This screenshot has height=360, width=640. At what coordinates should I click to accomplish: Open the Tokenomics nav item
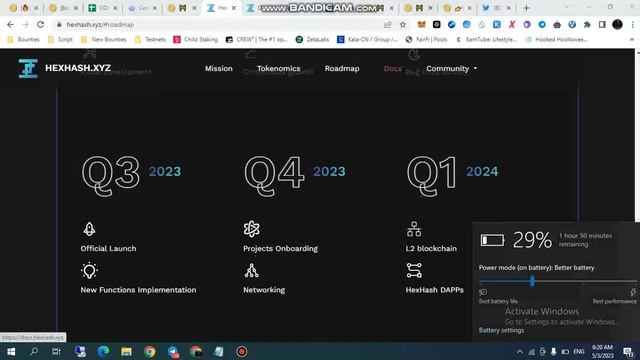(278, 69)
